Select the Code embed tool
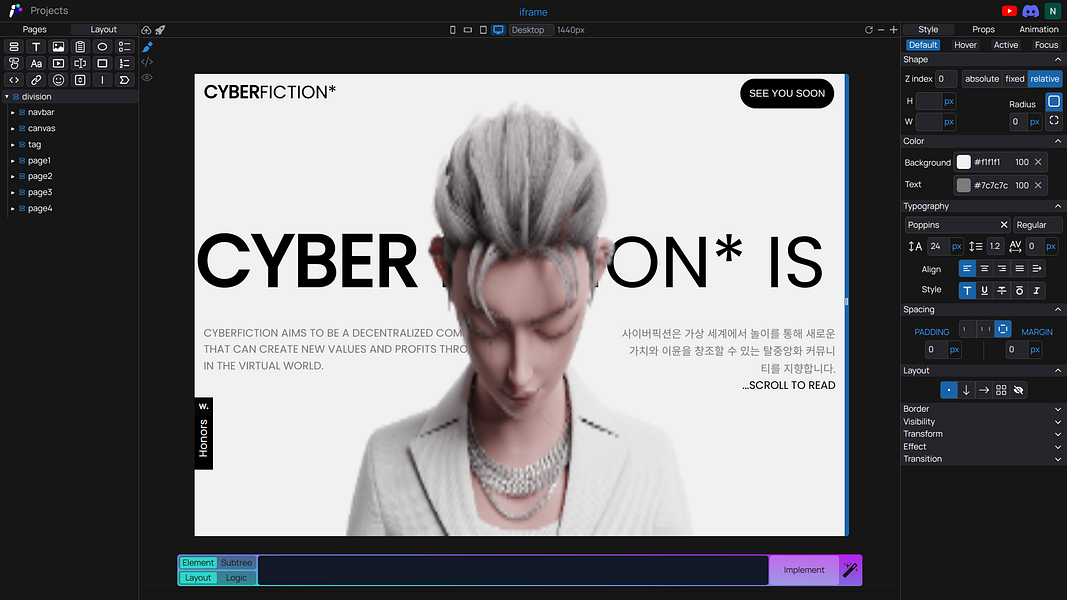The width and height of the screenshot is (1067, 600). [x=13, y=79]
